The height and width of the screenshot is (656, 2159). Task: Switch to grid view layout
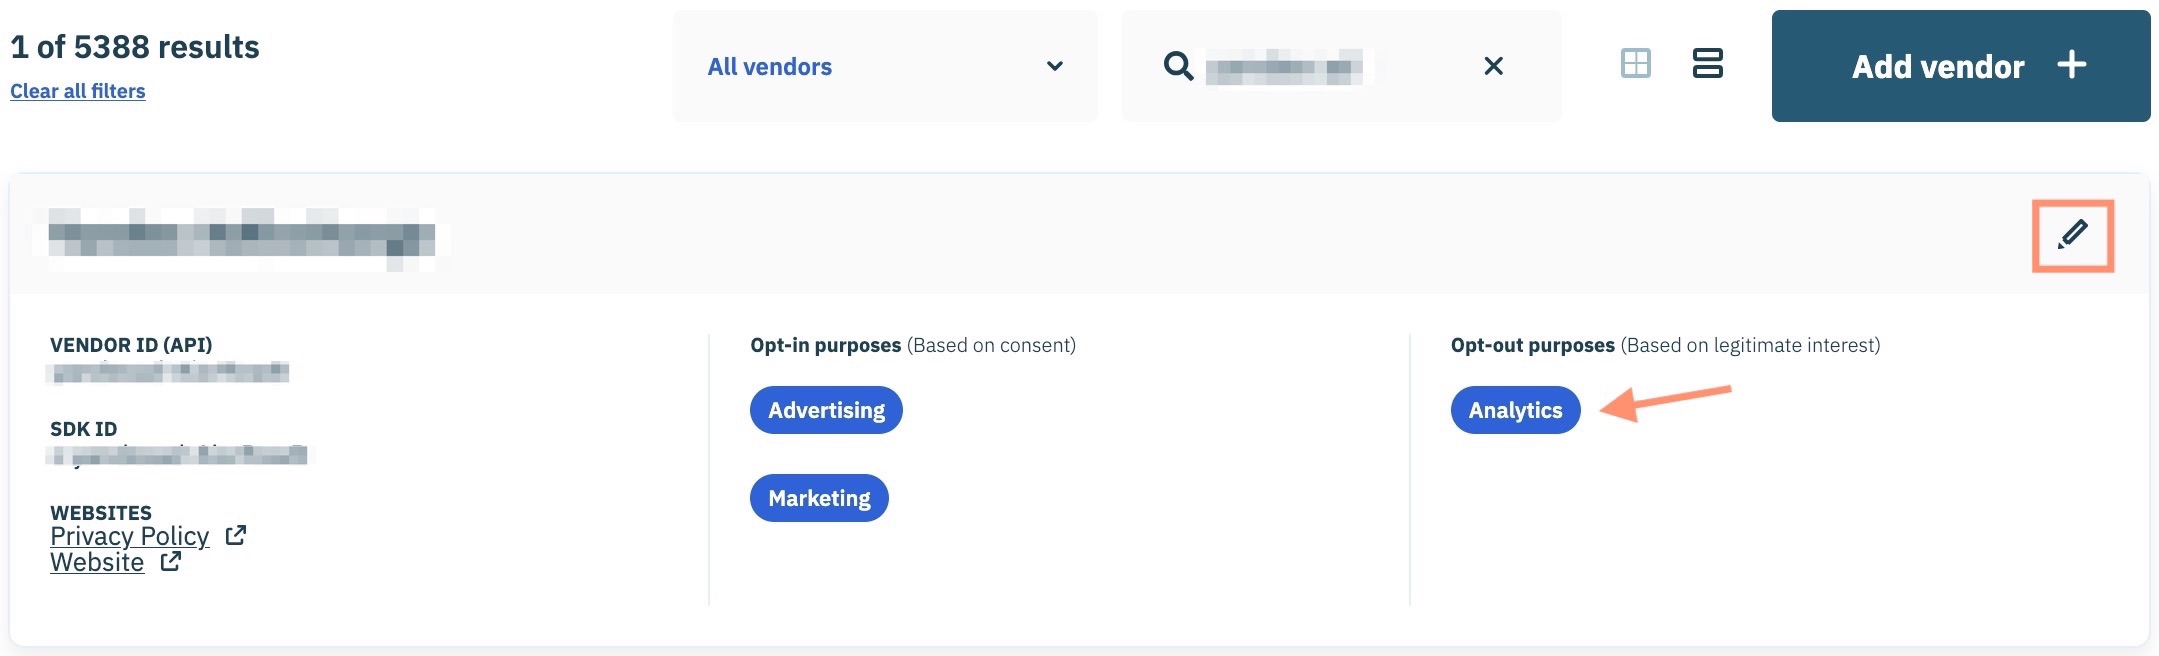tap(1635, 64)
